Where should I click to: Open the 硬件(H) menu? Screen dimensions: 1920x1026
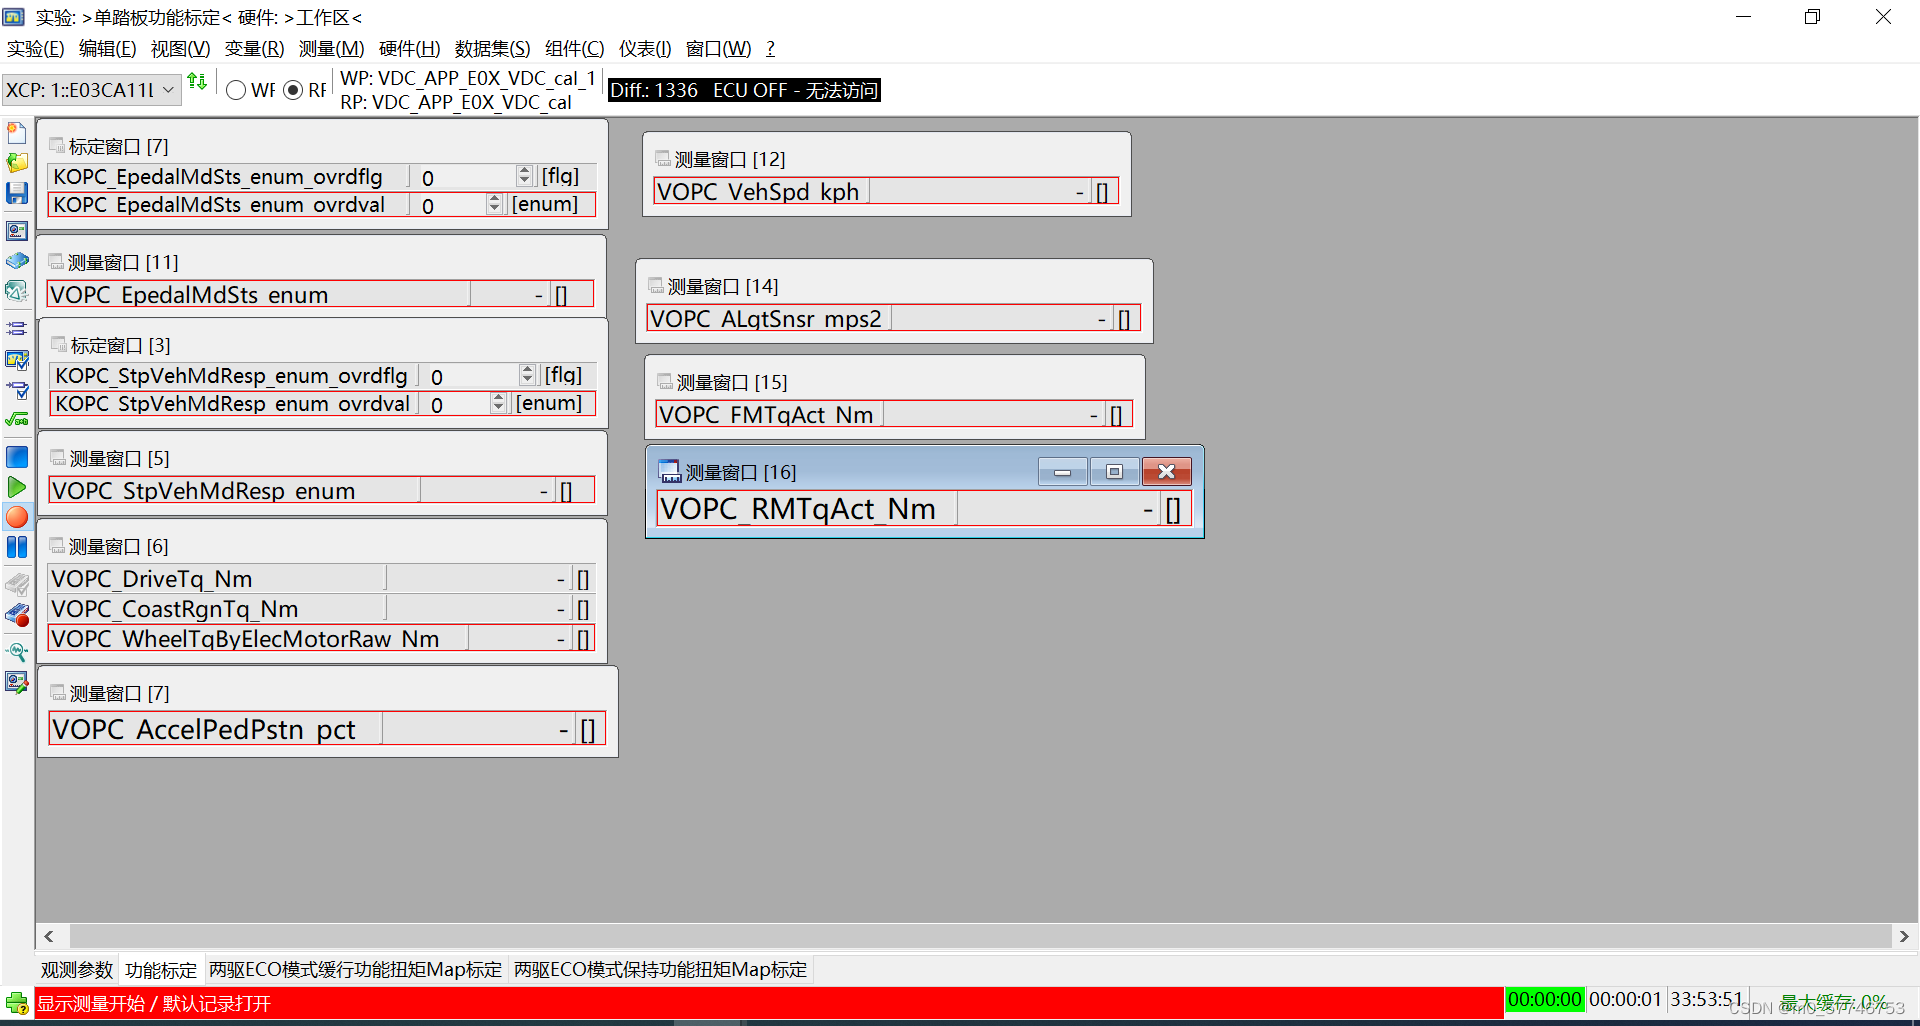(x=409, y=49)
